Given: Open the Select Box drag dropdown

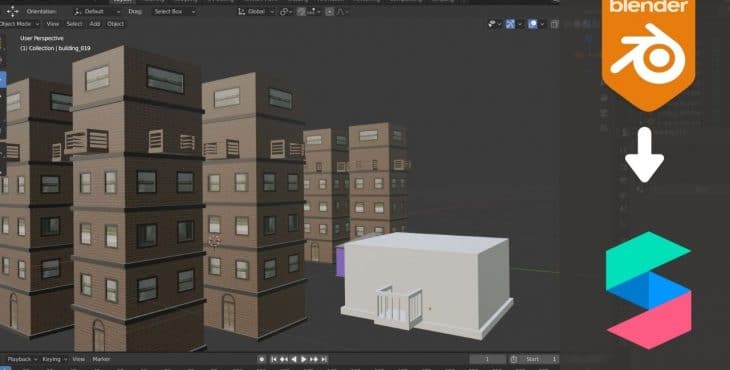Looking at the screenshot, I should [x=174, y=11].
